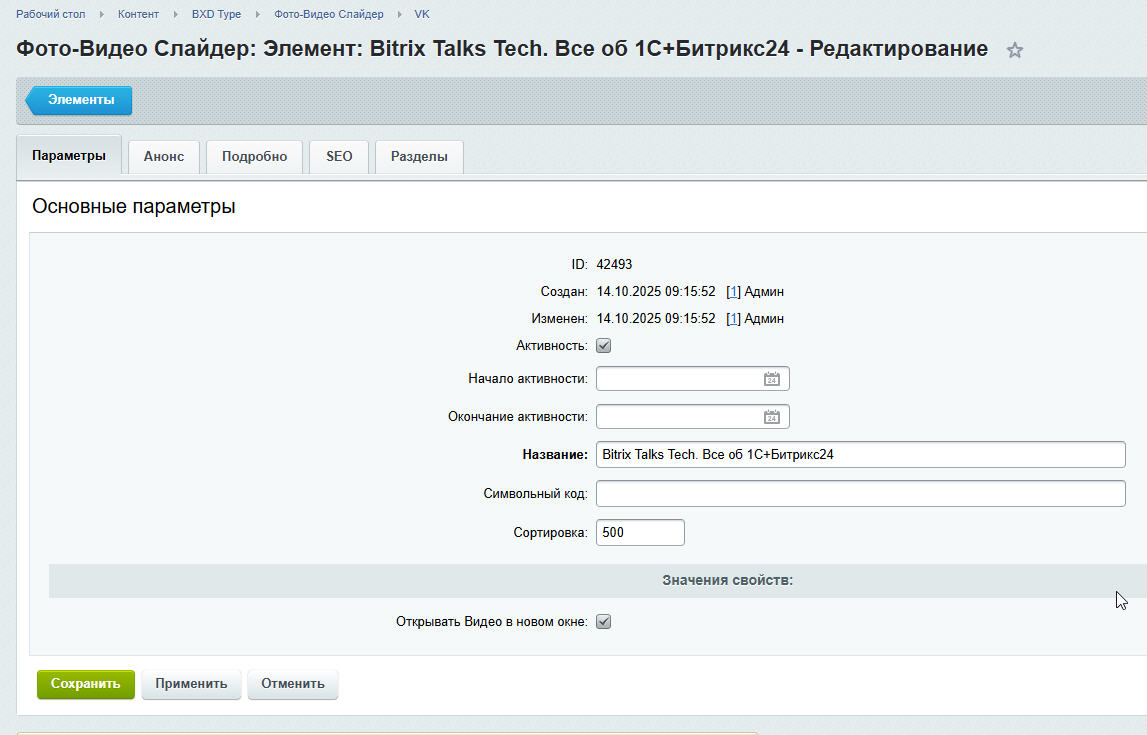
Task: Open Рабочий стол breadcrumb link
Action: tap(50, 14)
